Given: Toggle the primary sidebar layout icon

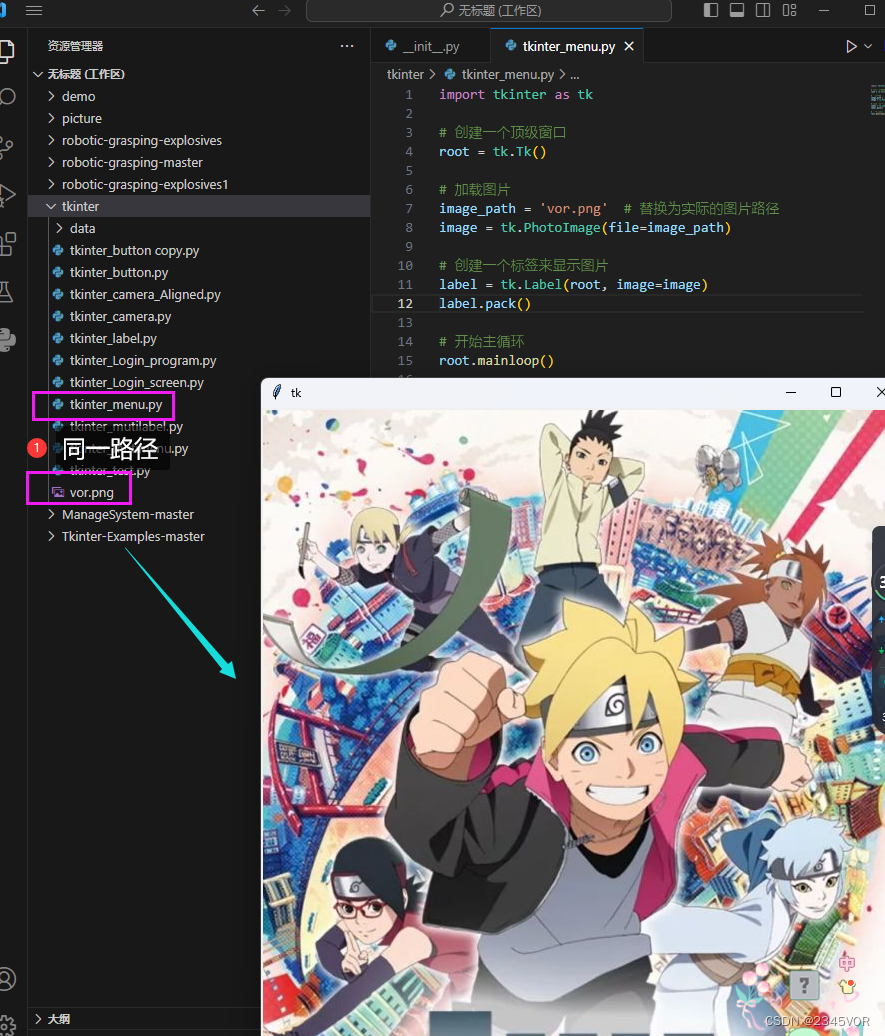Looking at the screenshot, I should [x=711, y=10].
